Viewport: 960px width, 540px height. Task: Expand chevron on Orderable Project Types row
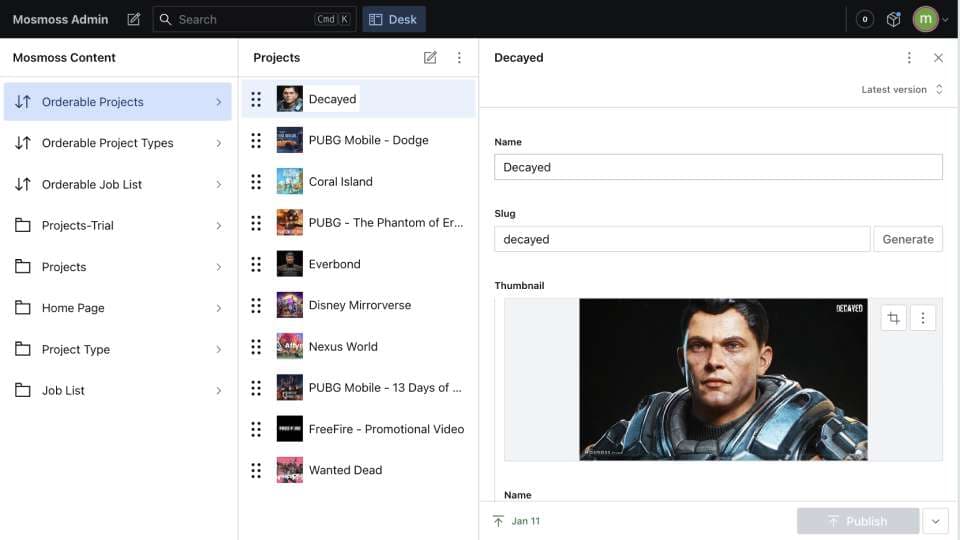[219, 143]
